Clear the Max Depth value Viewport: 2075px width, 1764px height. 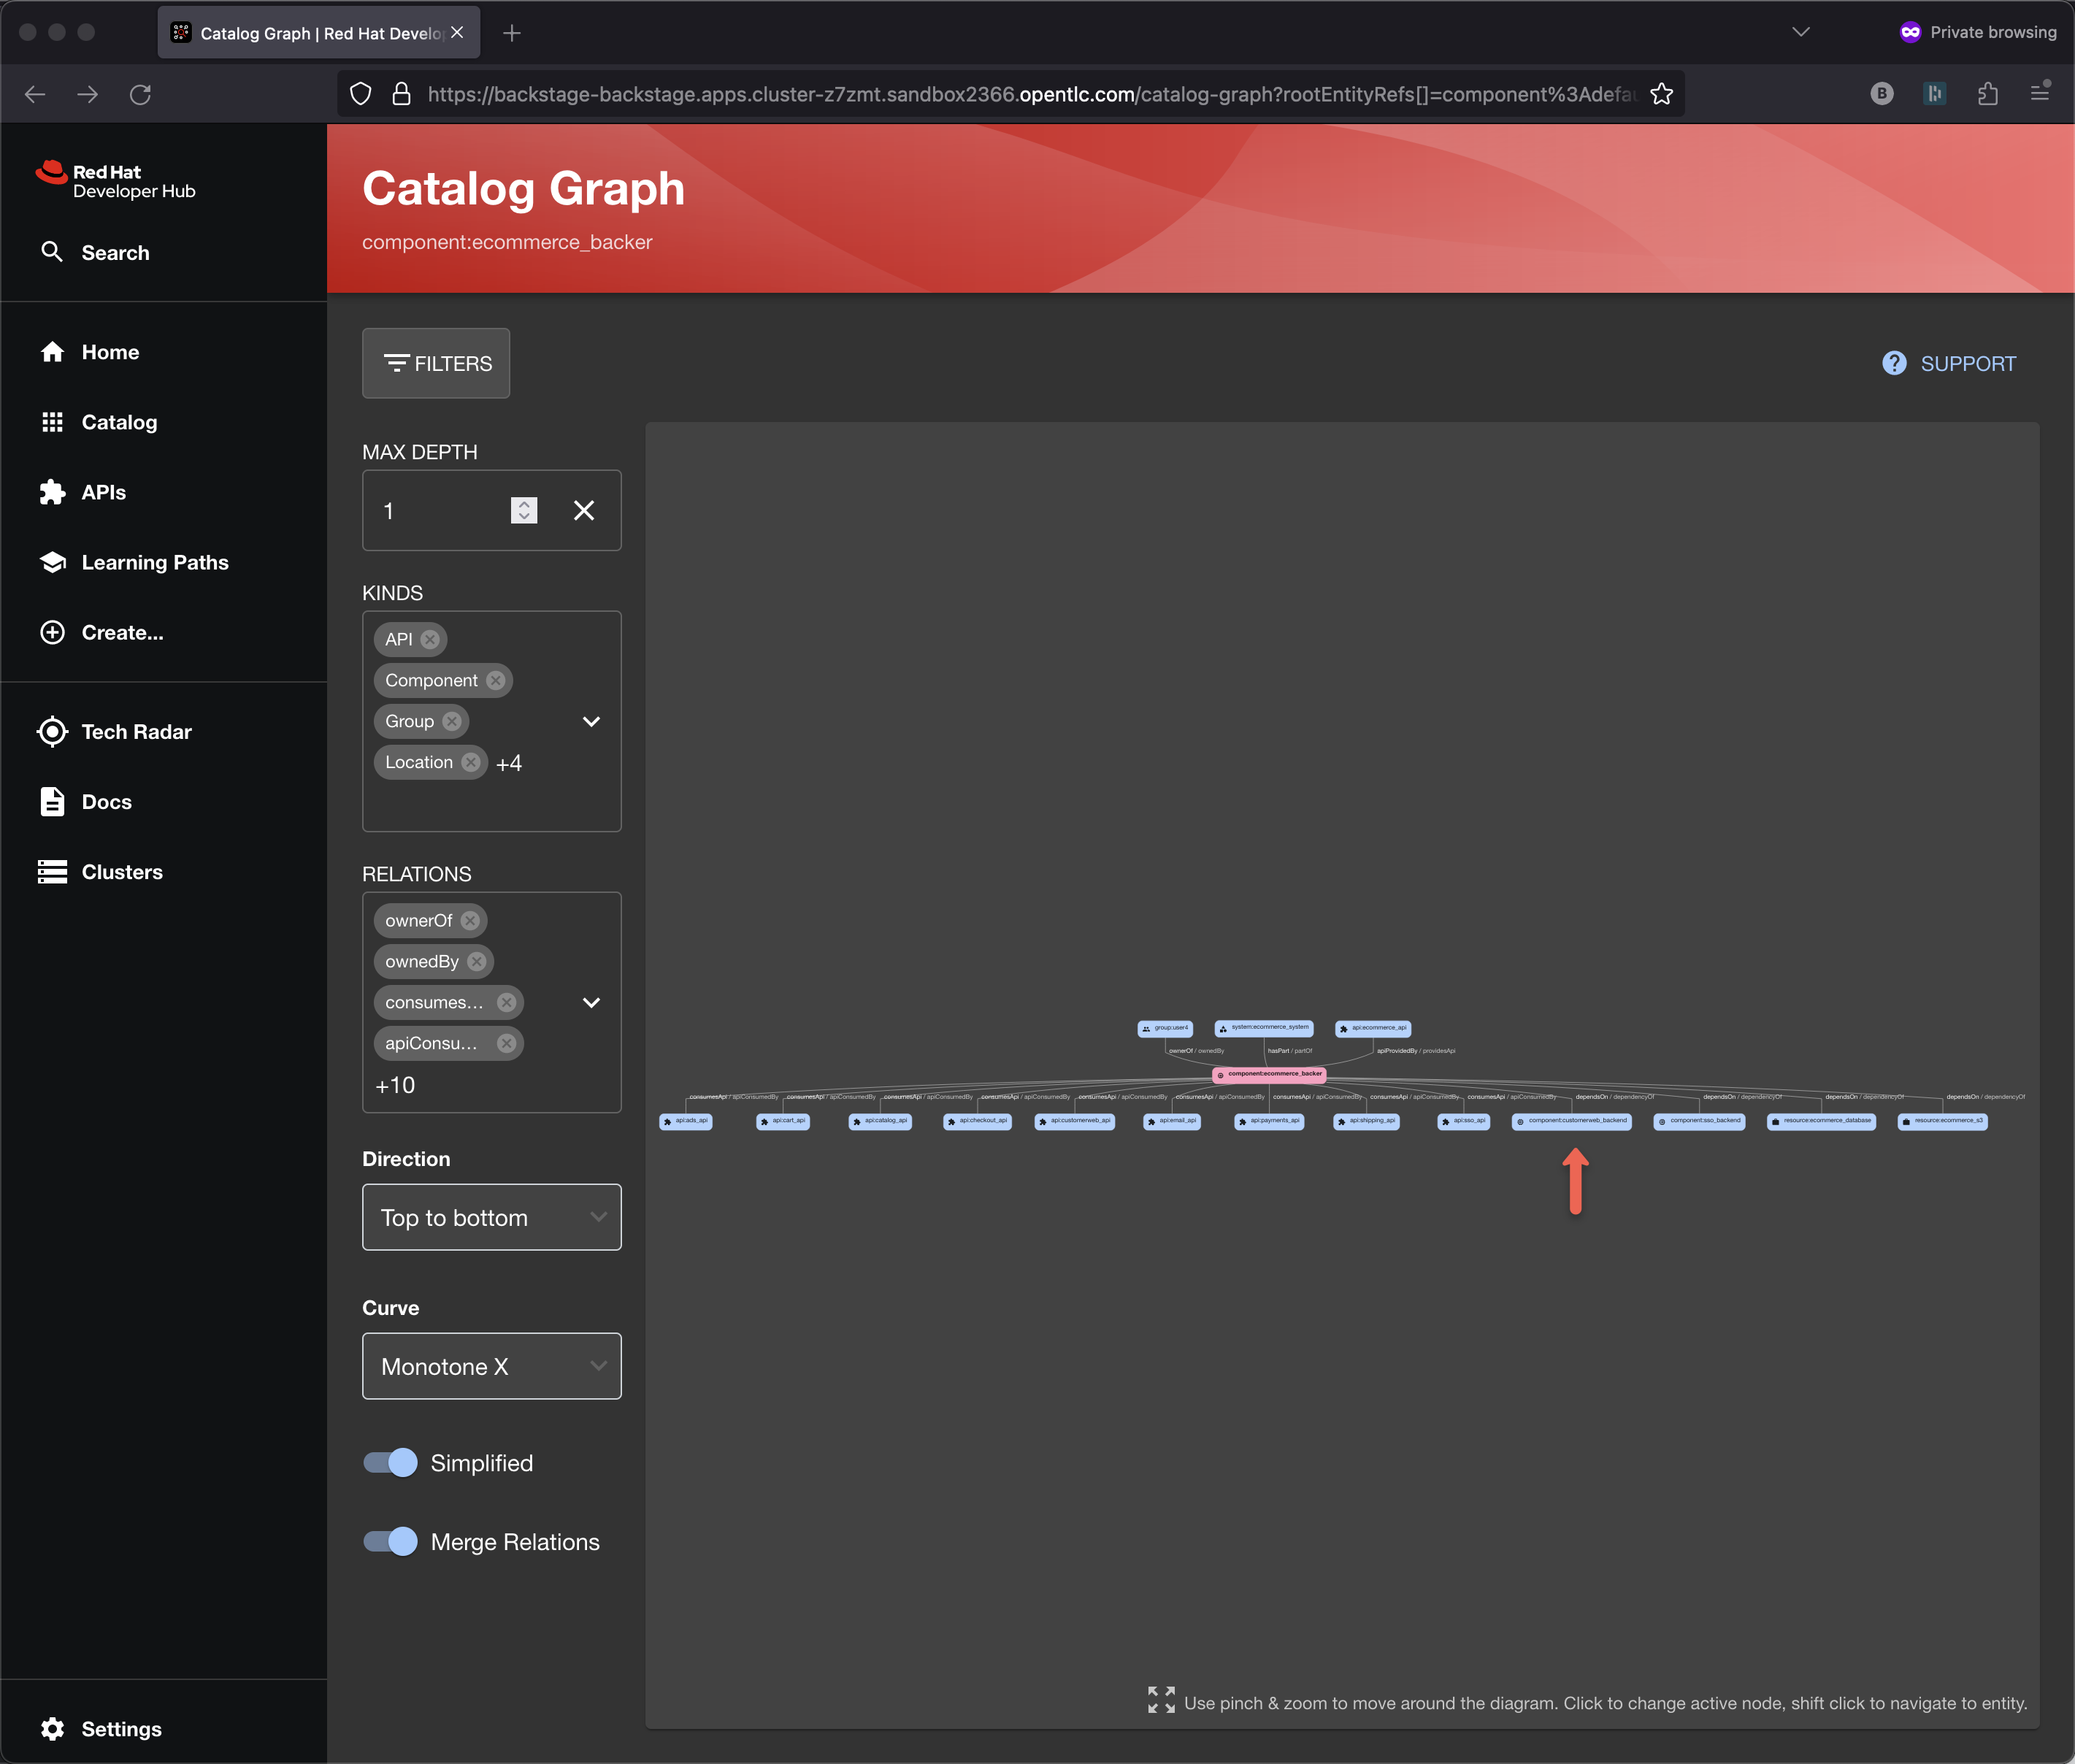point(584,511)
